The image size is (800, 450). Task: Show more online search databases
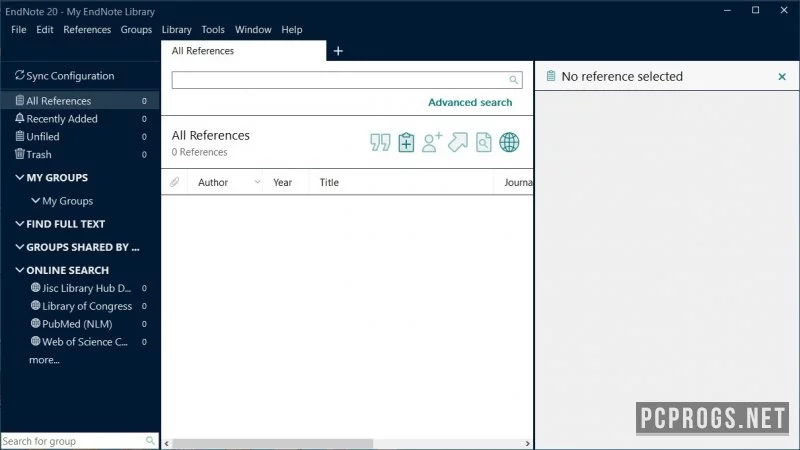pos(44,360)
